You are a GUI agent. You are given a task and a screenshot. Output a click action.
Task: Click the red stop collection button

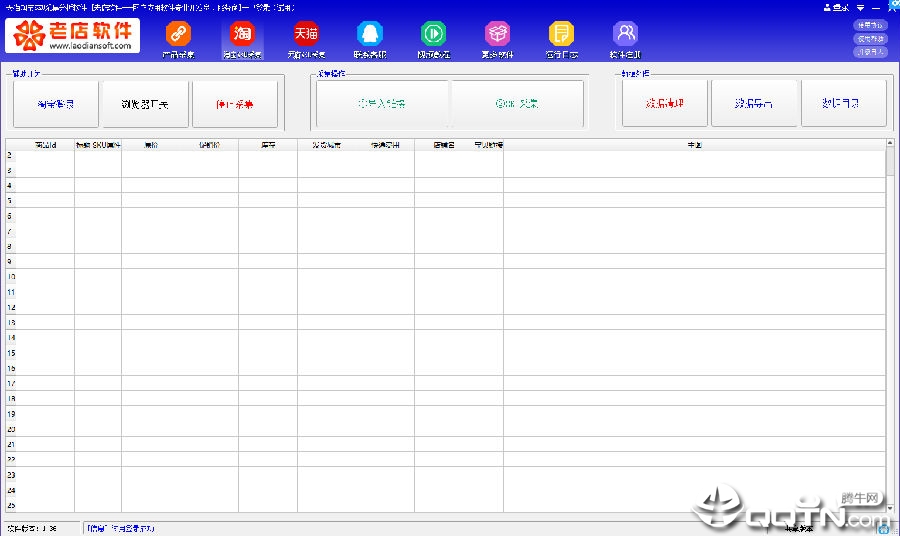[235, 104]
